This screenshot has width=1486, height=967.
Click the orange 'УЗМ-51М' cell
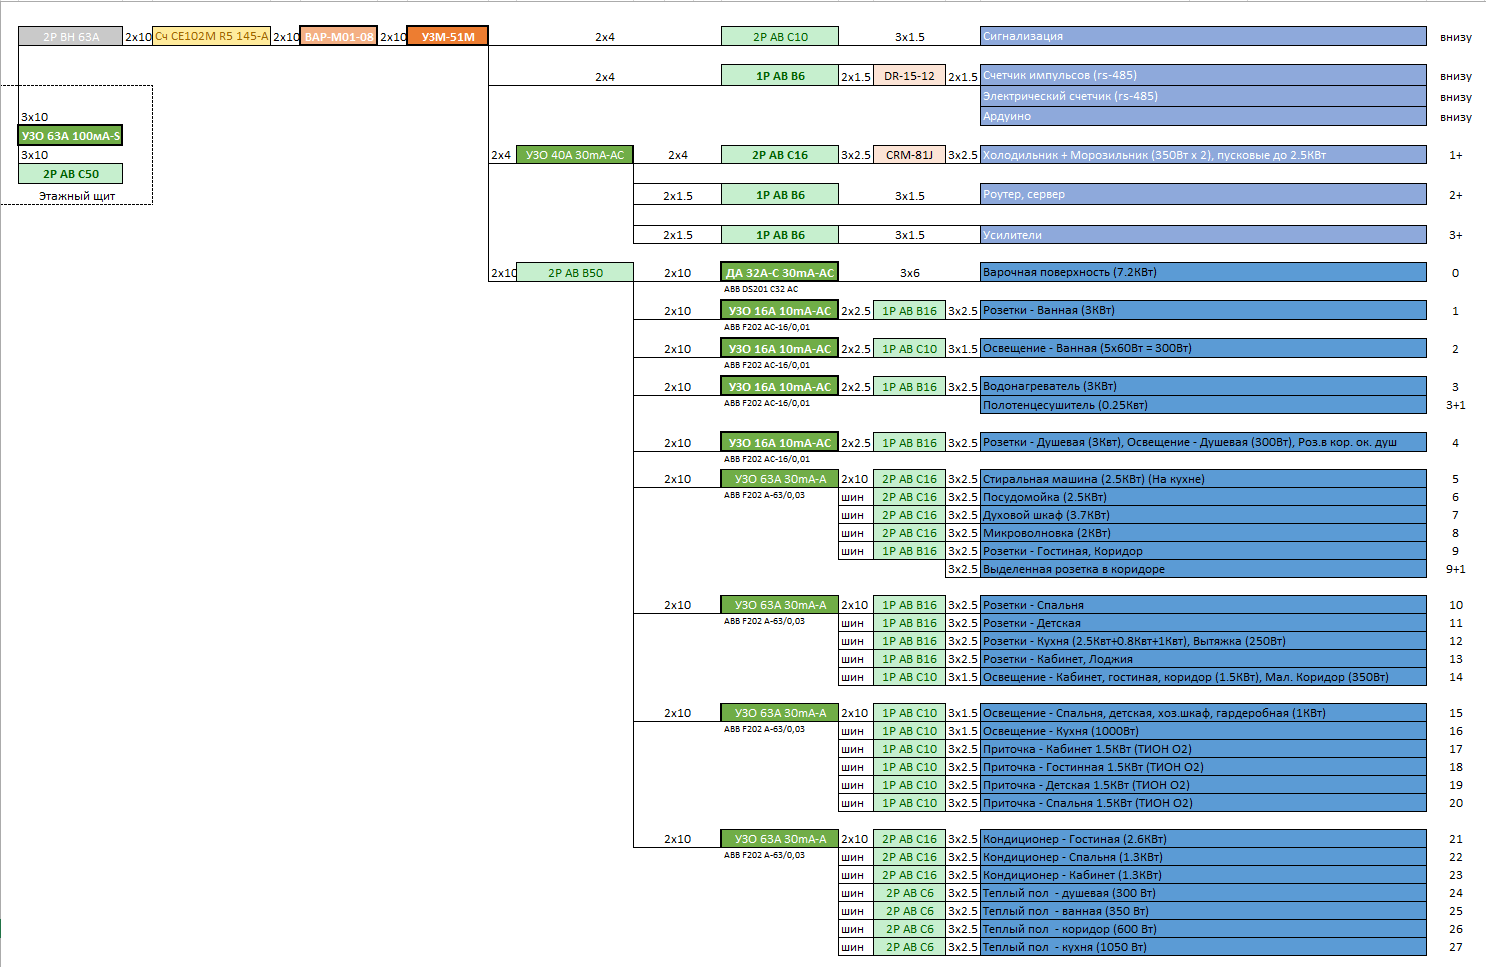coord(448,36)
